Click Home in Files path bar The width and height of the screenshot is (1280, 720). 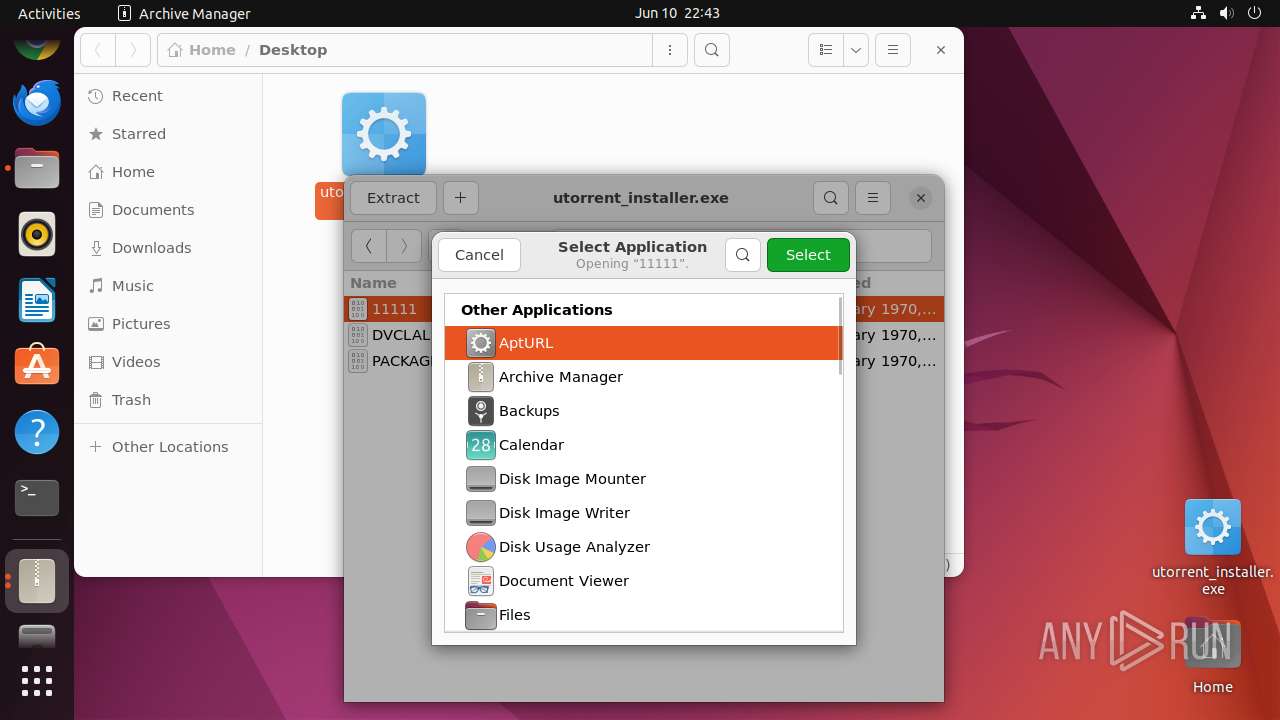(202, 50)
